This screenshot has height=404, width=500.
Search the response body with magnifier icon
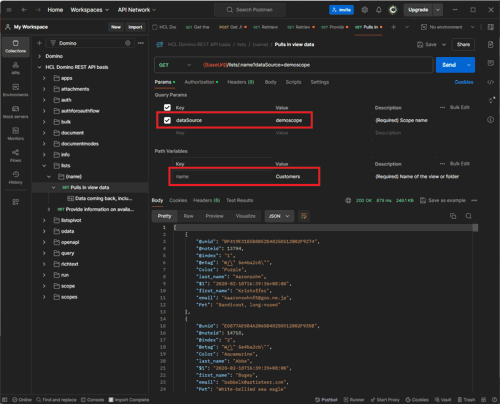pyautogui.click(x=468, y=216)
